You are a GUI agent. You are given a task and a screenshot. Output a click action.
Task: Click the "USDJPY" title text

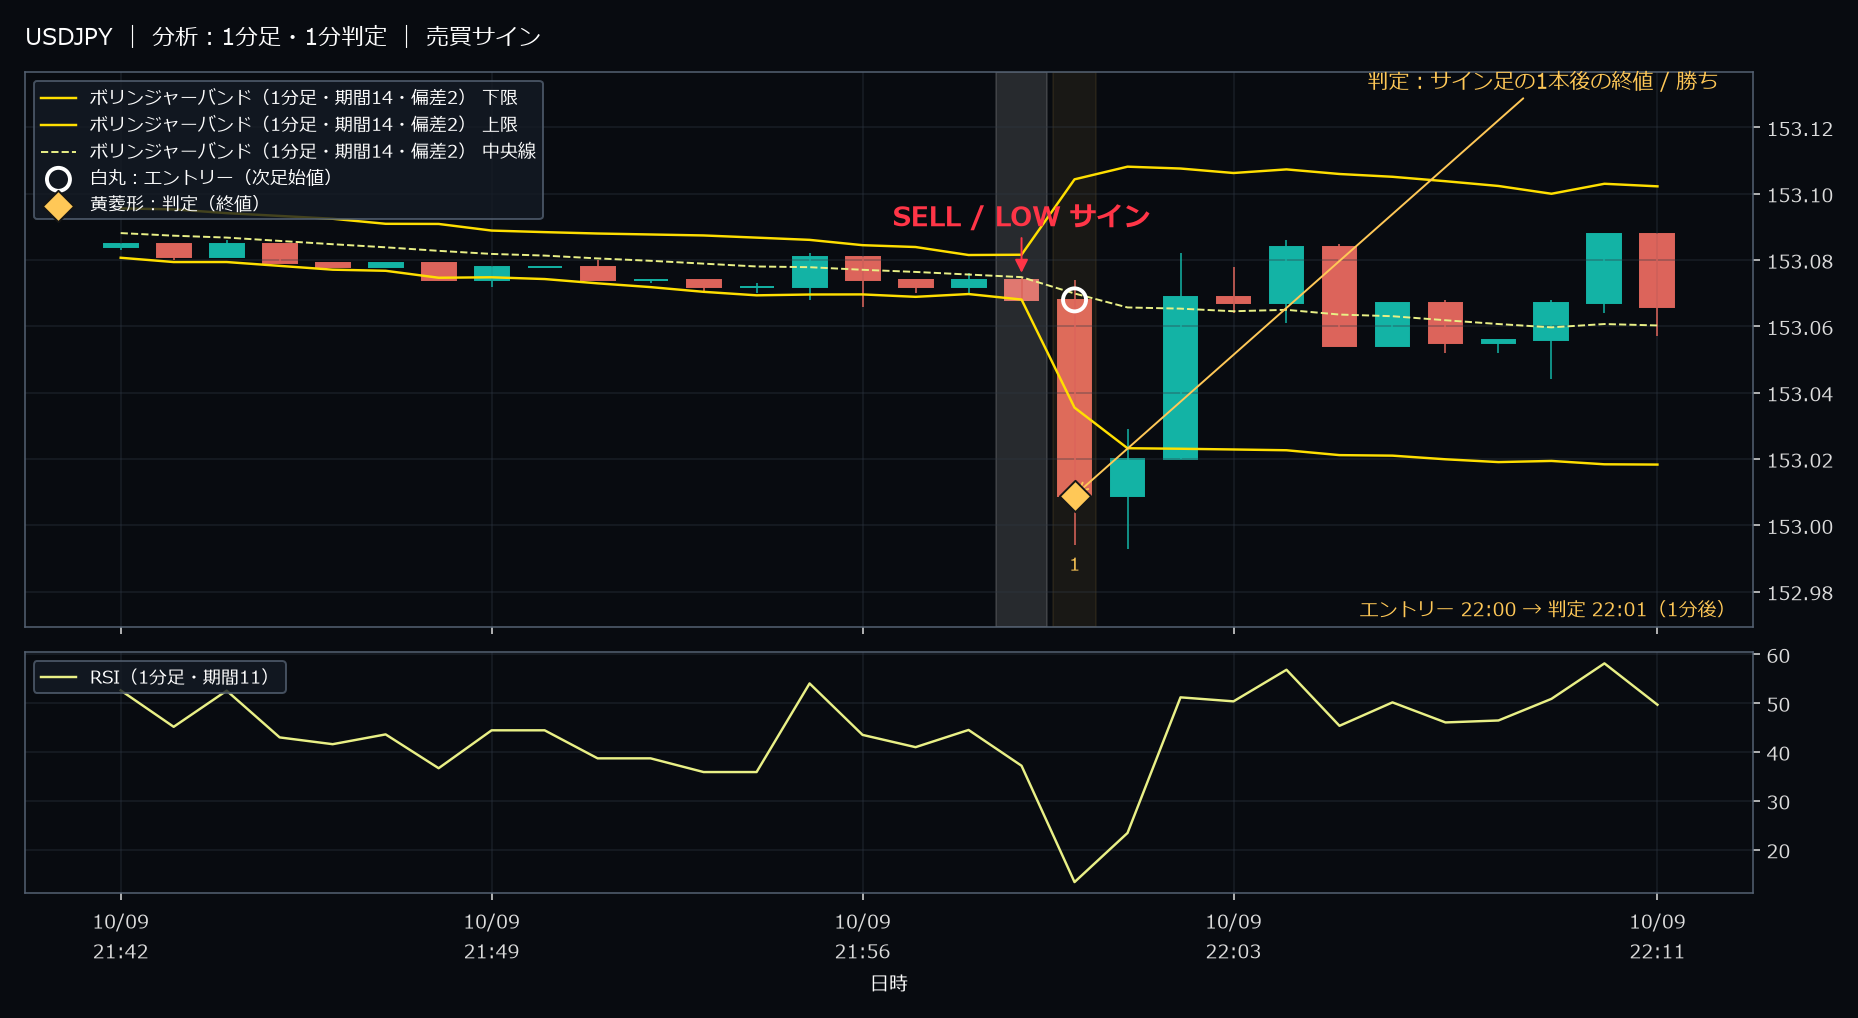[69, 37]
